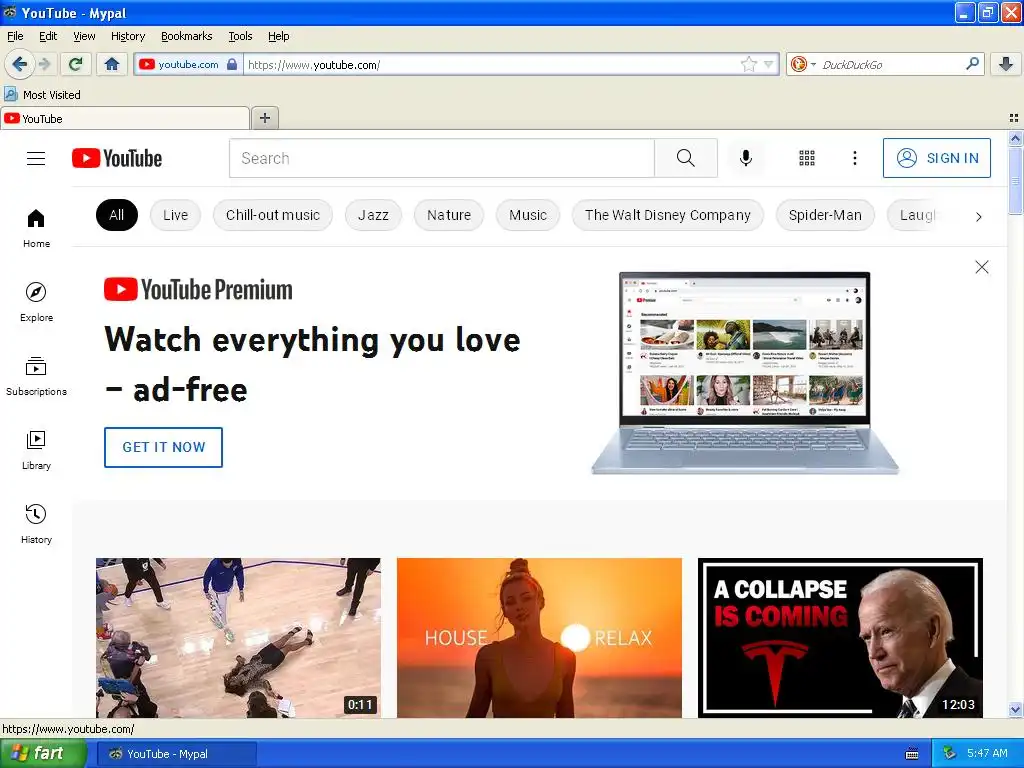
Task: Start voice search with the microphone icon
Action: tap(746, 158)
